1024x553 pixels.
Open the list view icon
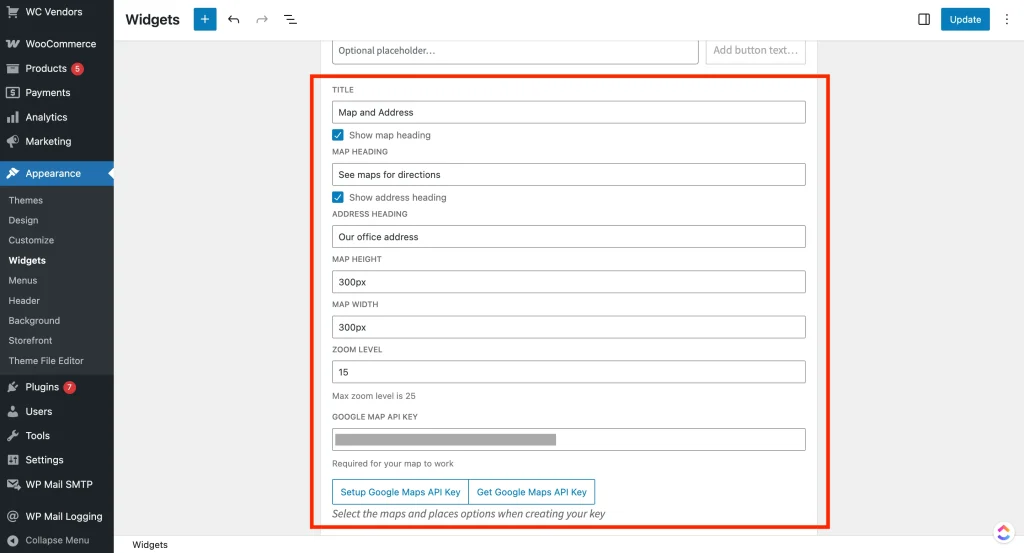[x=290, y=19]
